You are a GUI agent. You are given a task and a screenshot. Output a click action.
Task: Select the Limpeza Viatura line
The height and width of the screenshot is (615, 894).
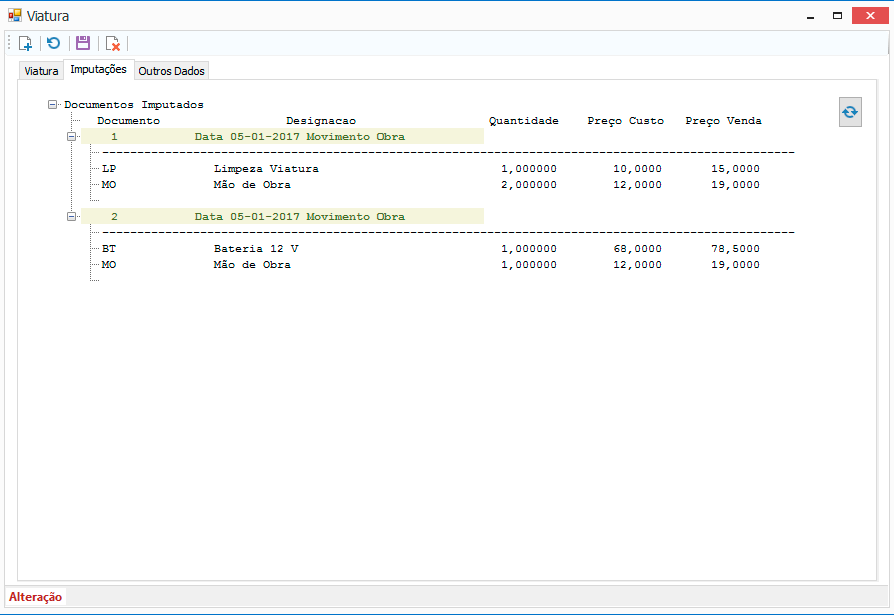click(430, 169)
